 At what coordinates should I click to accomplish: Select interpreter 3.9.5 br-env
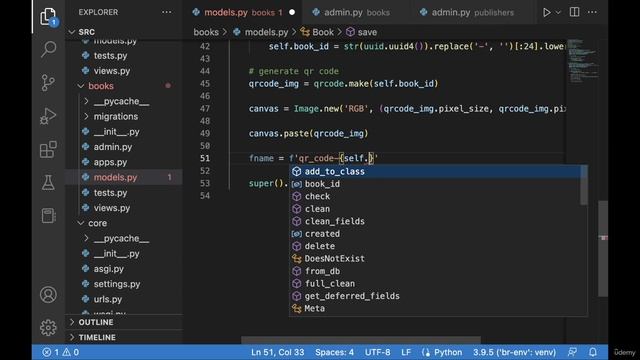(514, 352)
